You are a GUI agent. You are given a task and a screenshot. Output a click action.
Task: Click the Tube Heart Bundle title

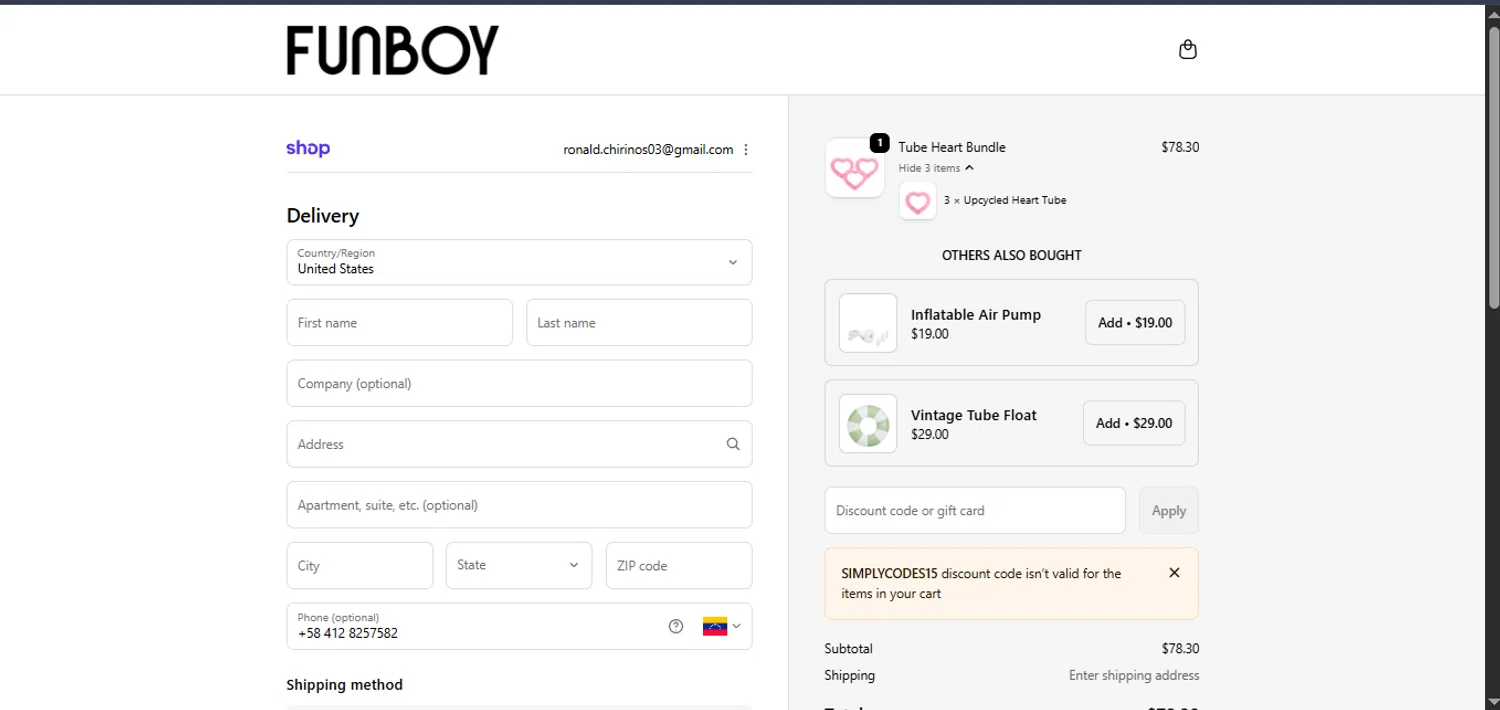pyautogui.click(x=952, y=147)
